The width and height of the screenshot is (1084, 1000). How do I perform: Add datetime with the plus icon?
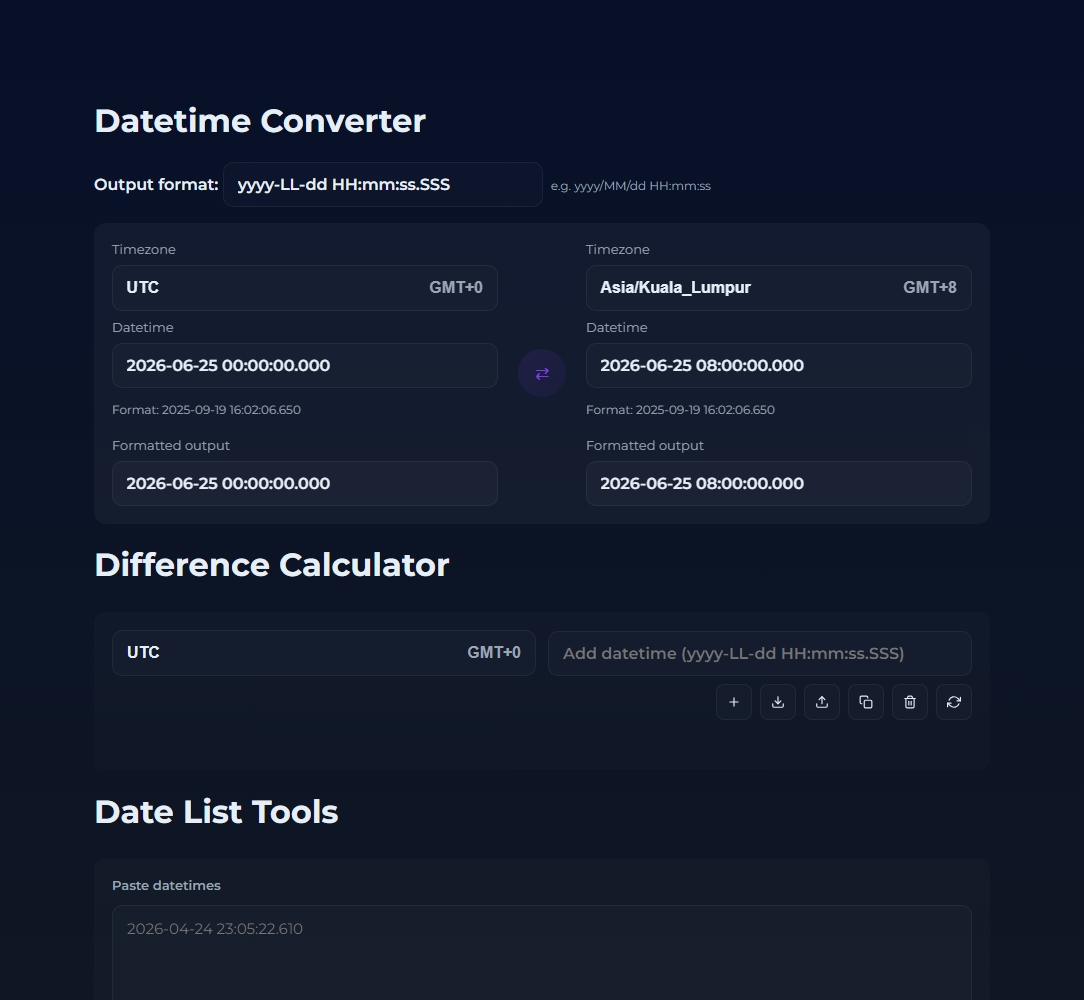click(733, 702)
